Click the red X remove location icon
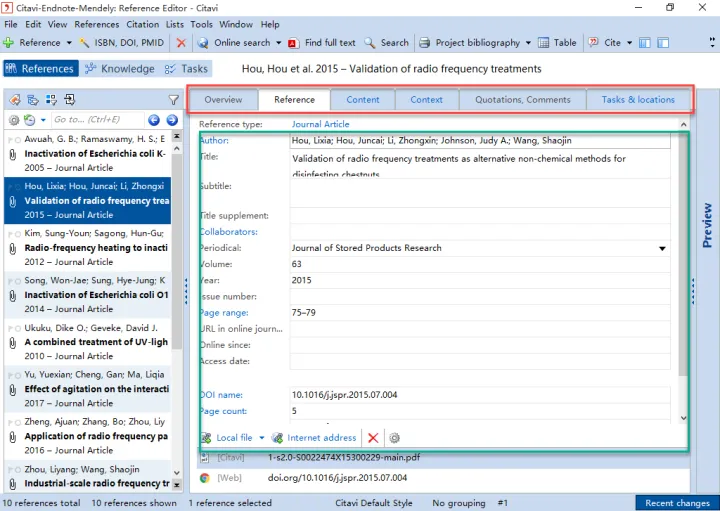The height and width of the screenshot is (511, 720). [373, 438]
